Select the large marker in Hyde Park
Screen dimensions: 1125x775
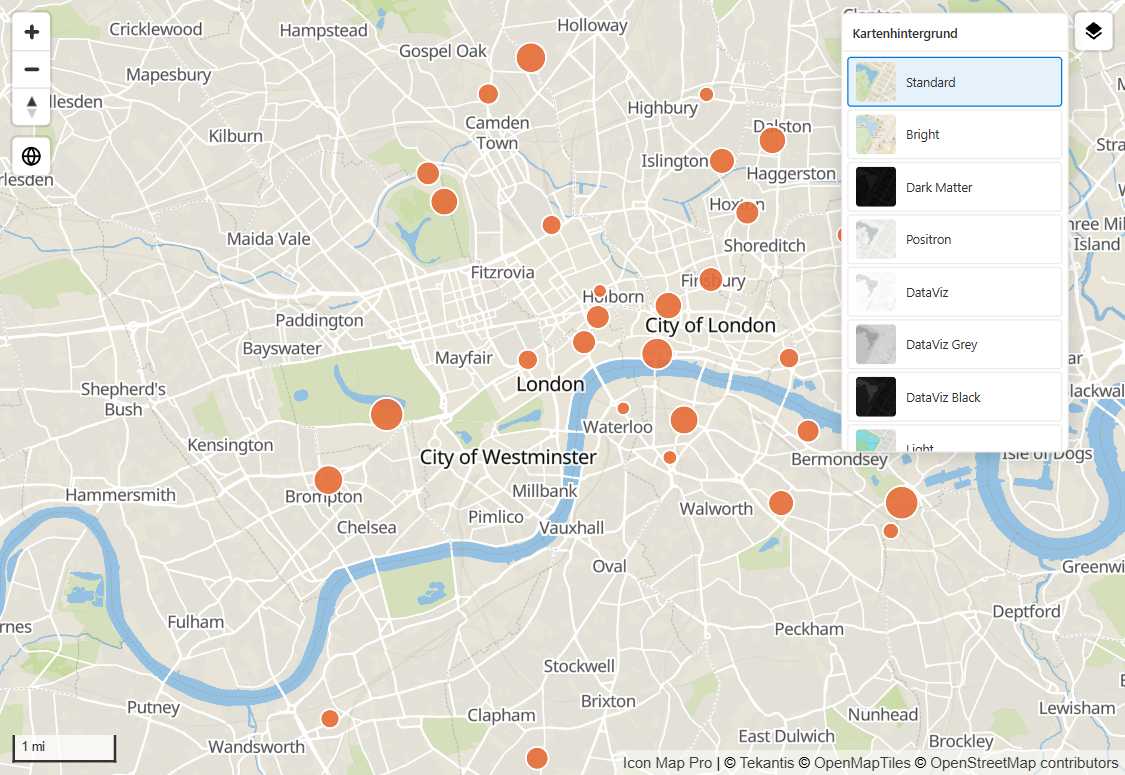(387, 414)
